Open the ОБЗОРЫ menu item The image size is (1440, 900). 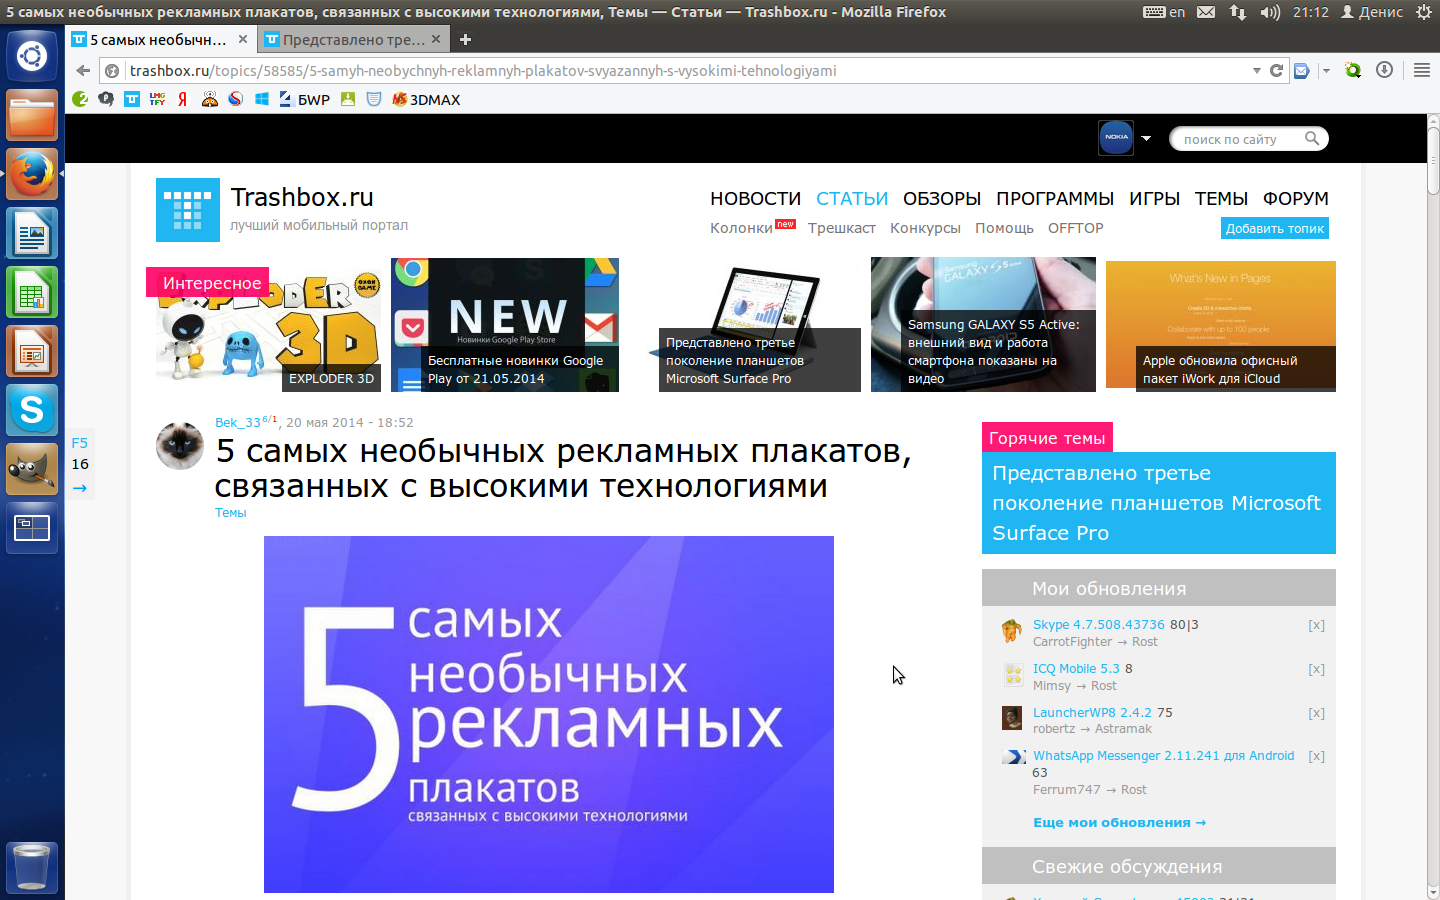tap(942, 198)
